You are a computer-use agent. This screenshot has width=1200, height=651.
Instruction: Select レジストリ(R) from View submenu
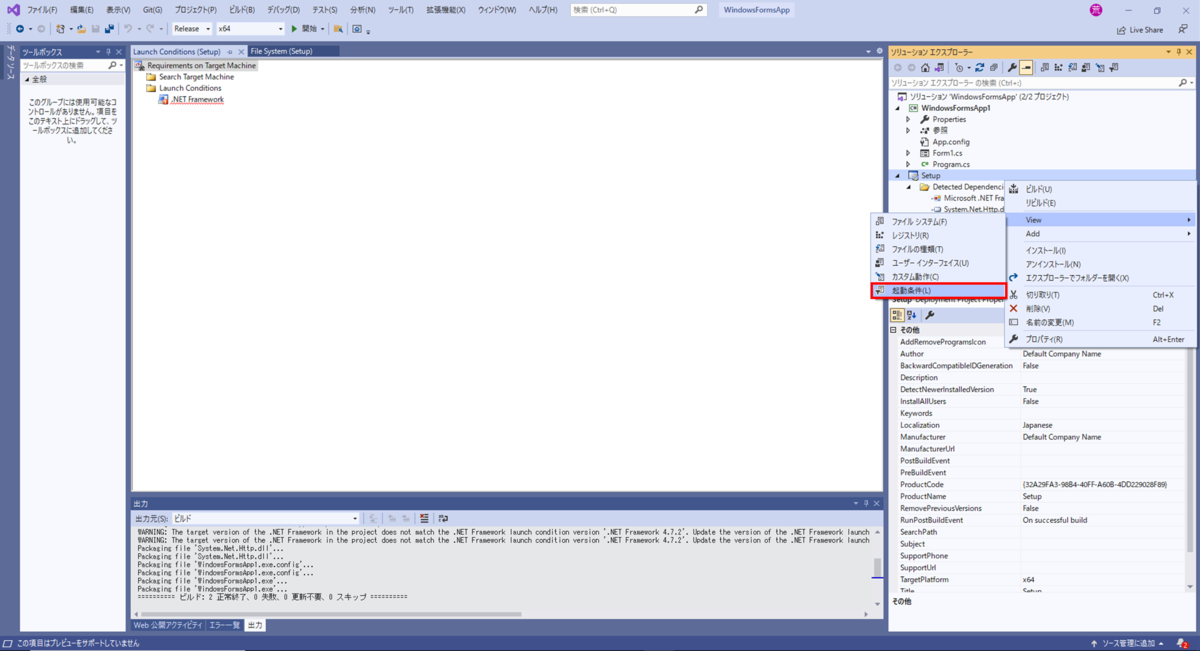(938, 235)
